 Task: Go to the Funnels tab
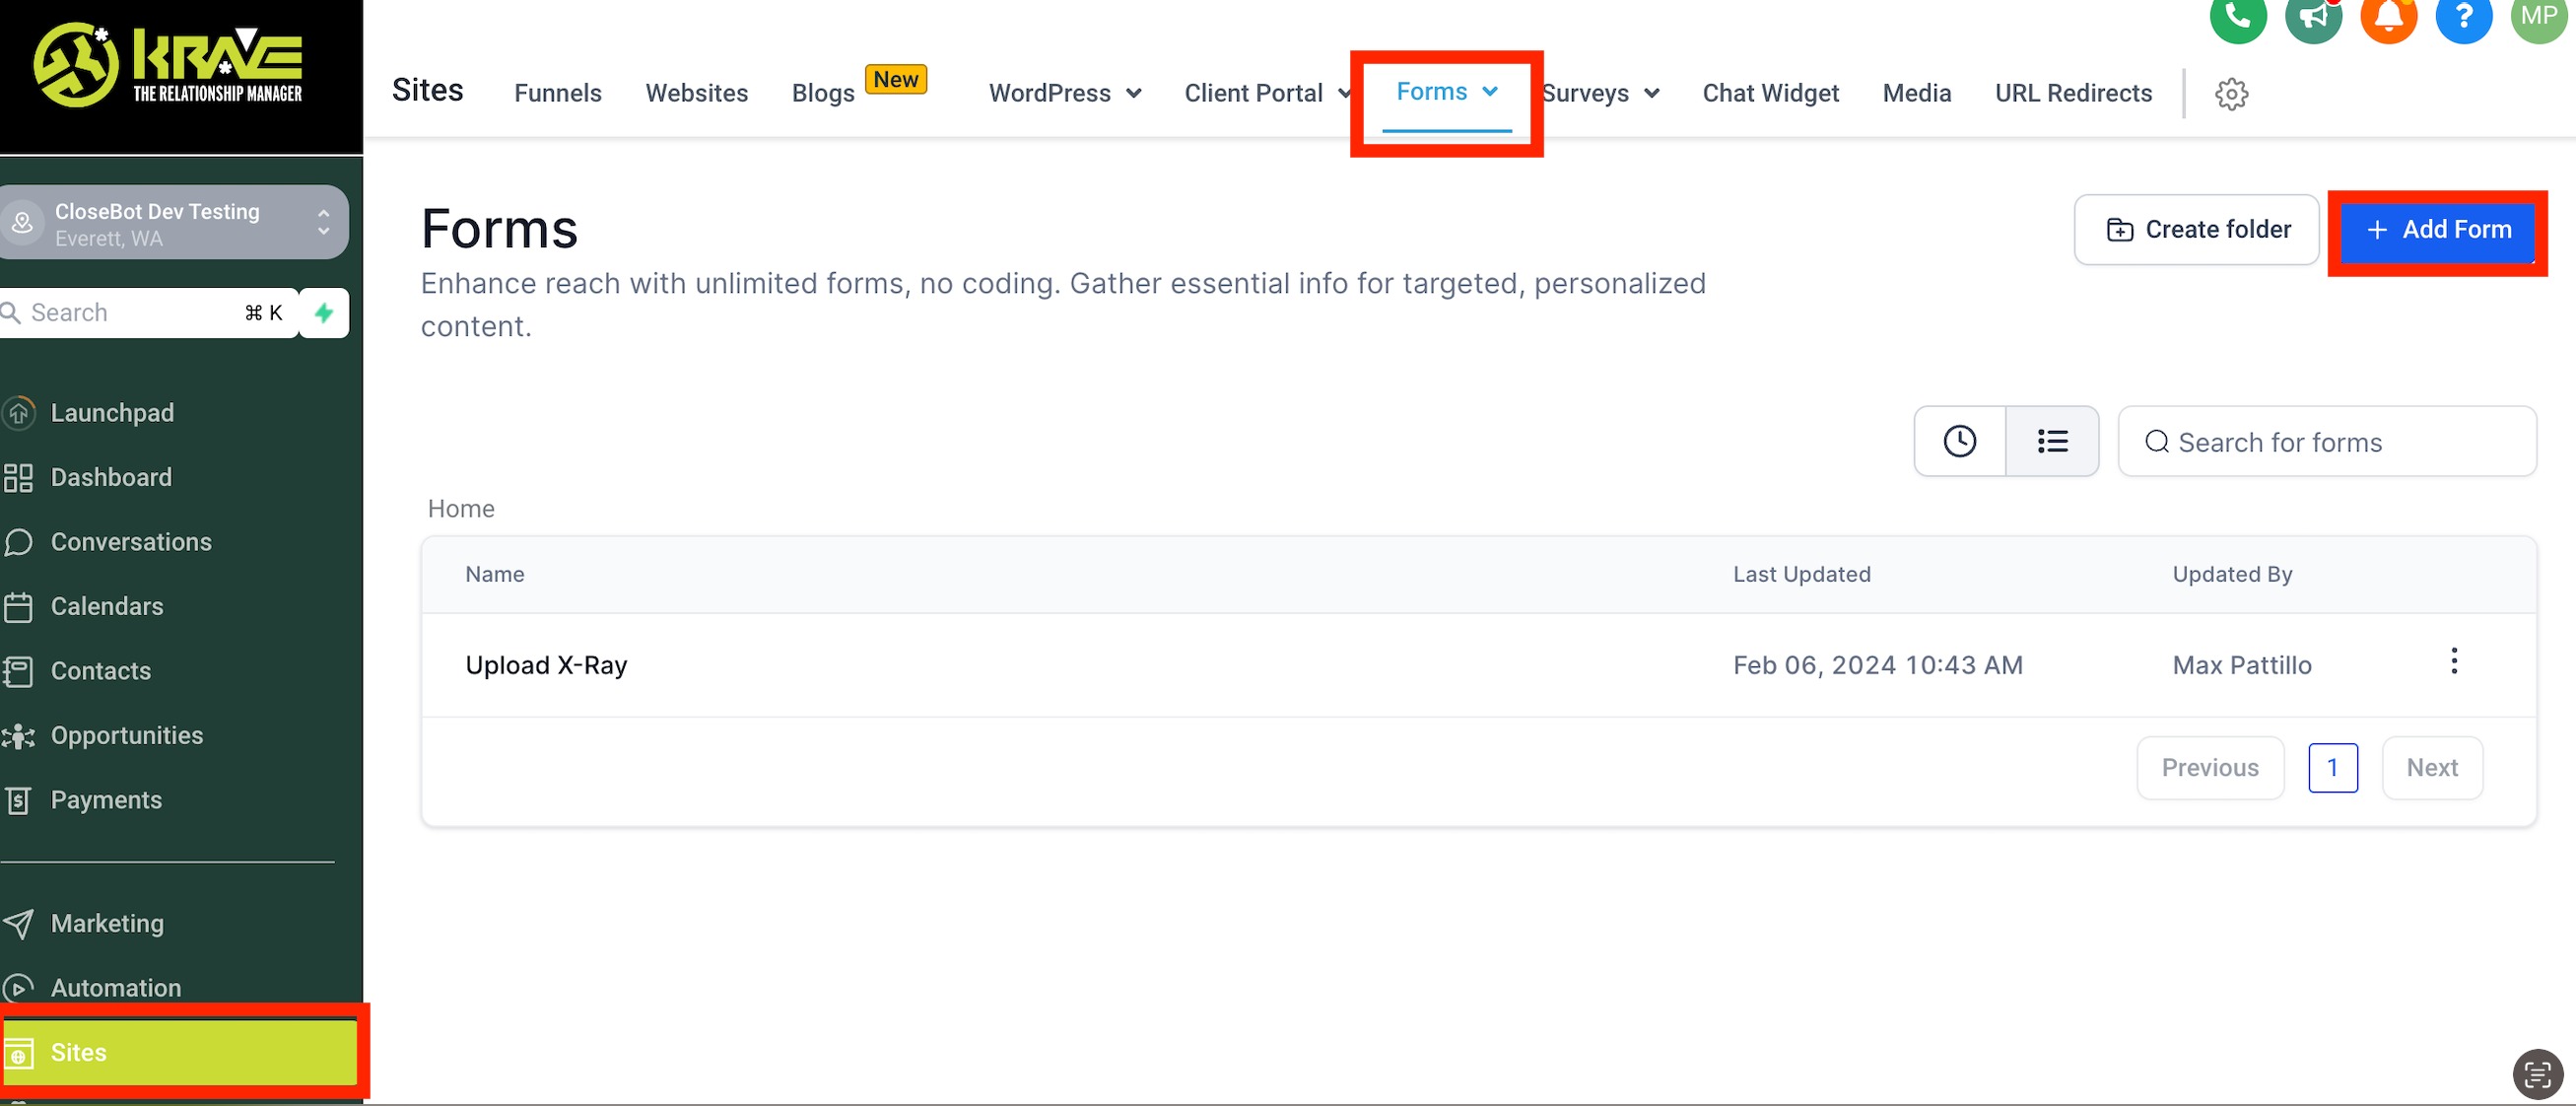point(557,93)
